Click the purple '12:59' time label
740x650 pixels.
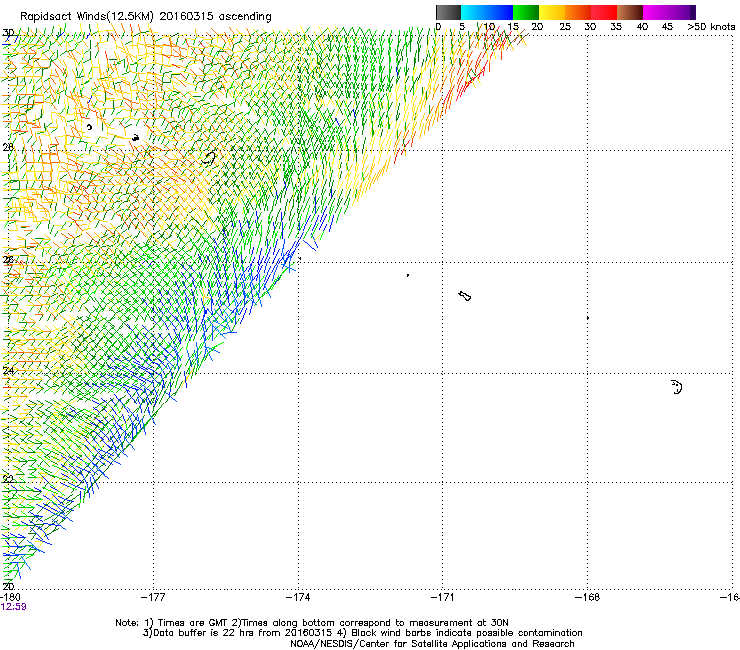(14, 607)
